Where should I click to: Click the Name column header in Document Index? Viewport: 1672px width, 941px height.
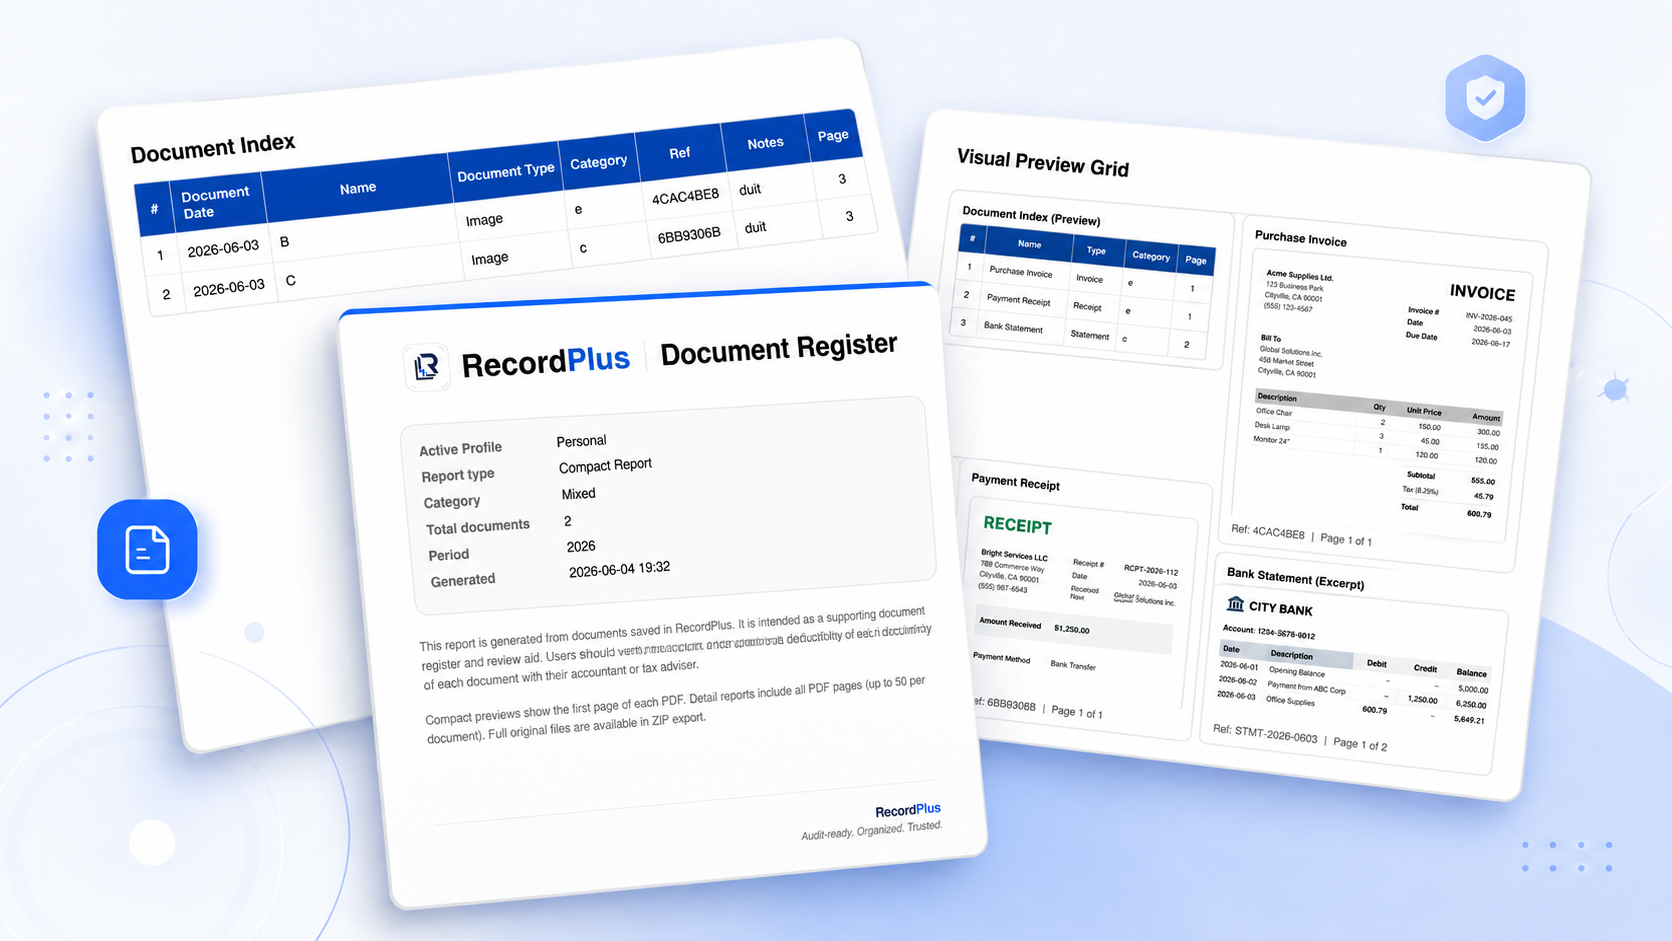click(358, 188)
